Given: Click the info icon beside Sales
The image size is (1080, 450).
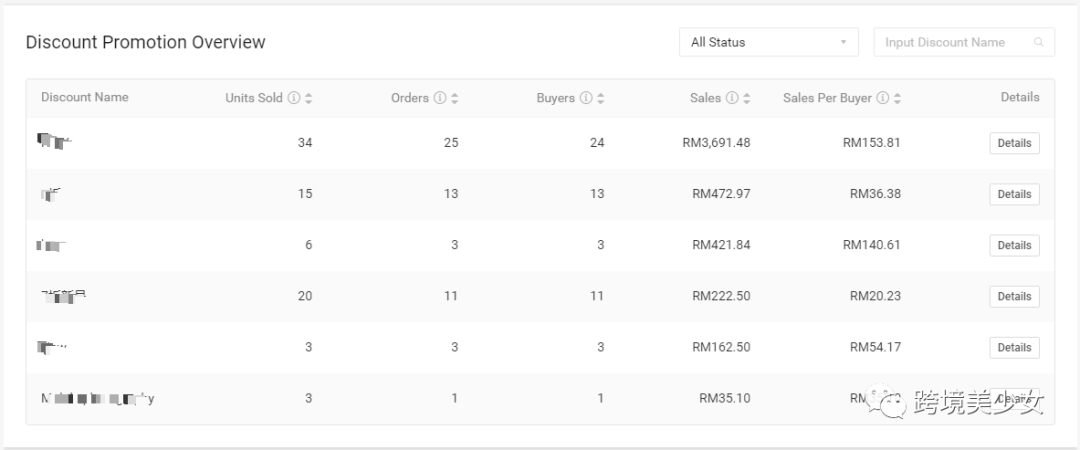Looking at the screenshot, I should pyautogui.click(x=732, y=98).
